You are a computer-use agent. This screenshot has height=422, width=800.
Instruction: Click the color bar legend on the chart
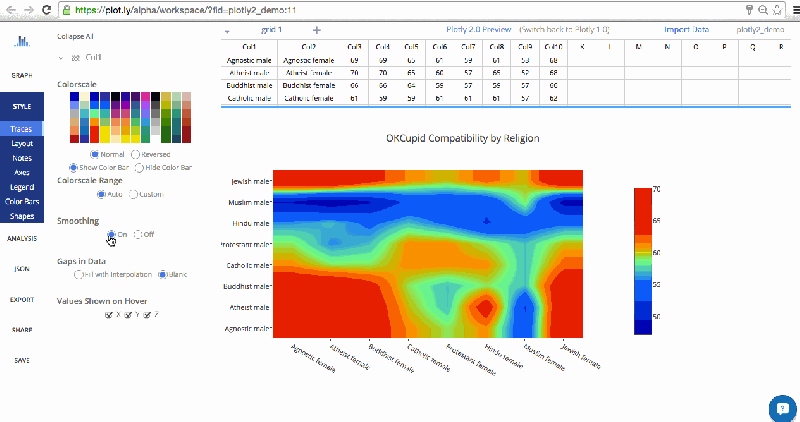(x=643, y=261)
